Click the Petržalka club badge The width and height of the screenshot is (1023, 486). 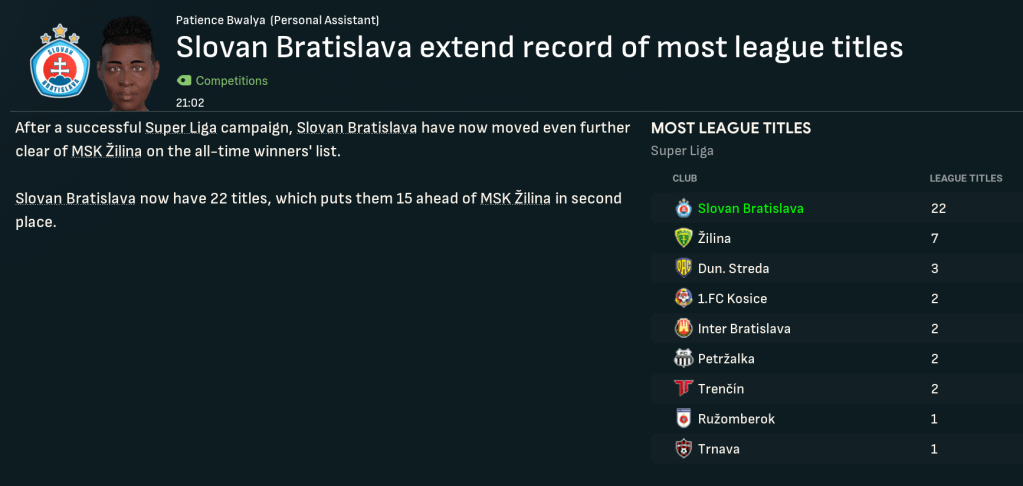[x=684, y=359]
